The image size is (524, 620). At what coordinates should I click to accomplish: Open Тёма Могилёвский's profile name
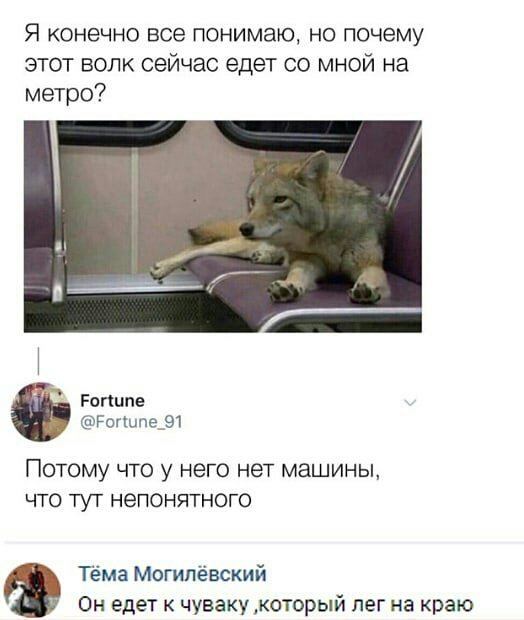[x=172, y=574]
